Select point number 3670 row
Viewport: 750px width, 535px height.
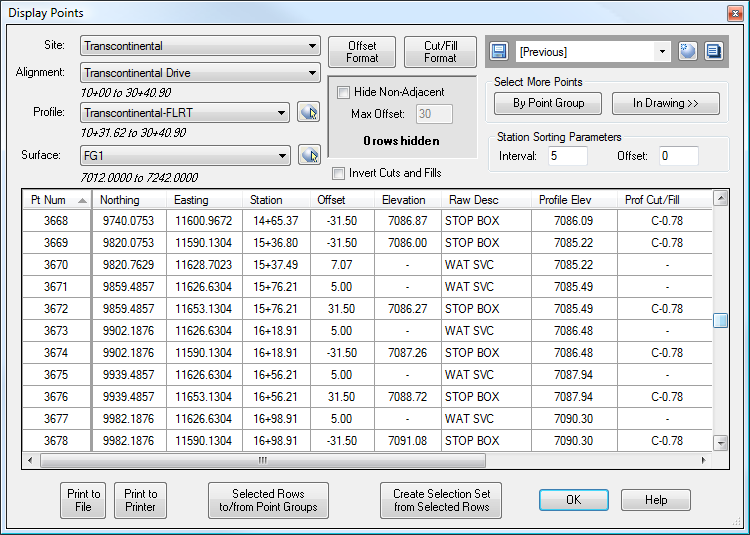click(x=367, y=265)
